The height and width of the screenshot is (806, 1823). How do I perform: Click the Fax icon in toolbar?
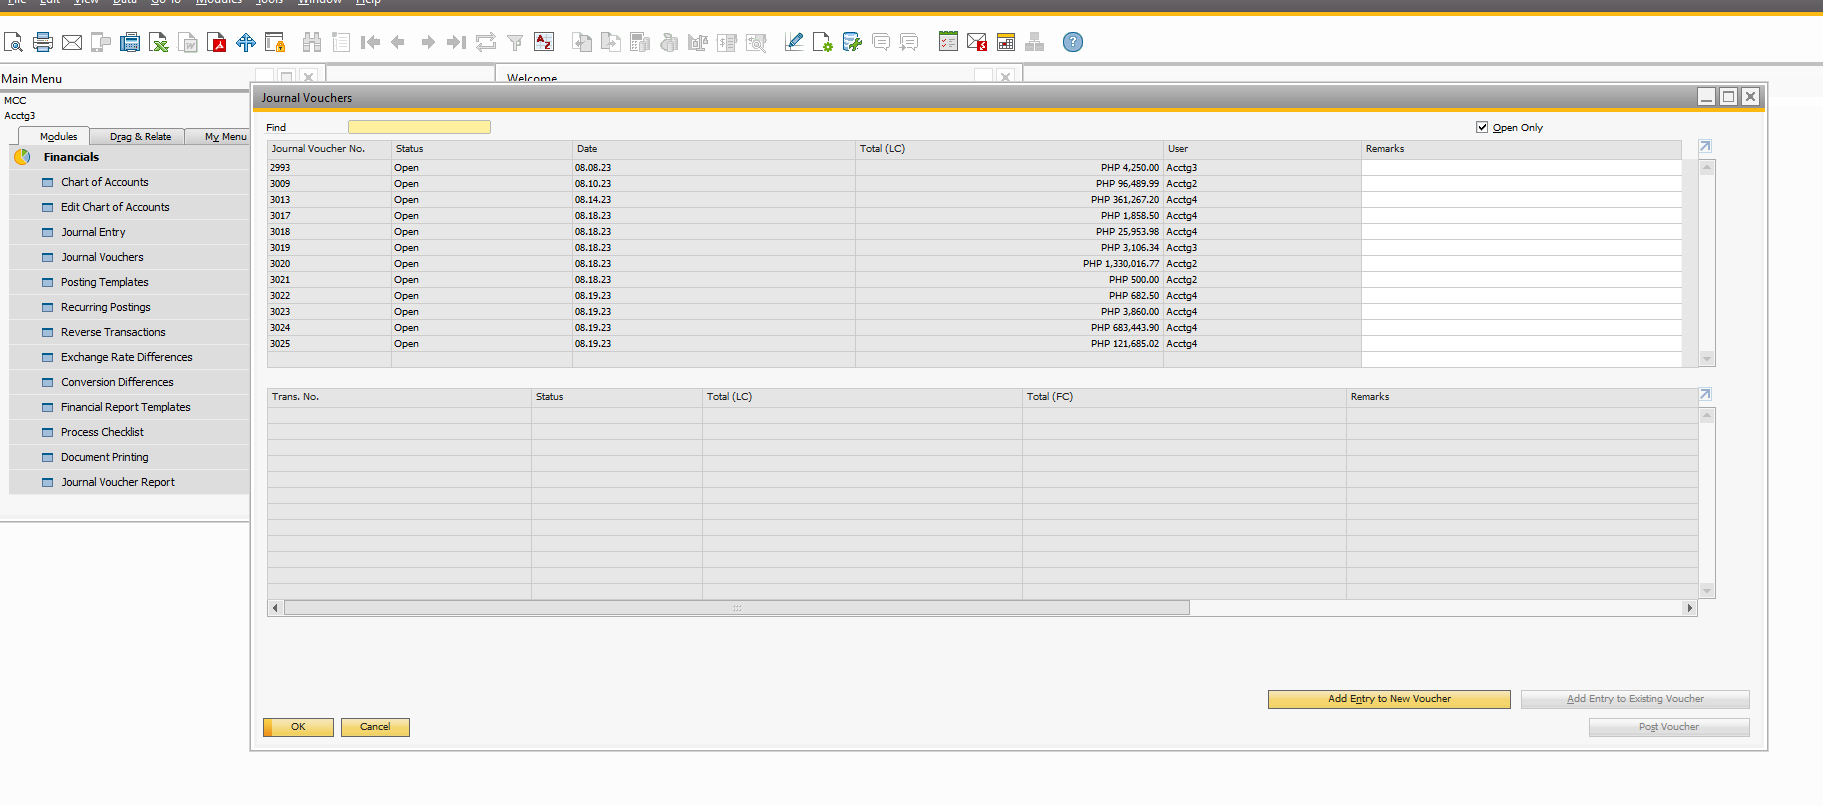(x=130, y=42)
